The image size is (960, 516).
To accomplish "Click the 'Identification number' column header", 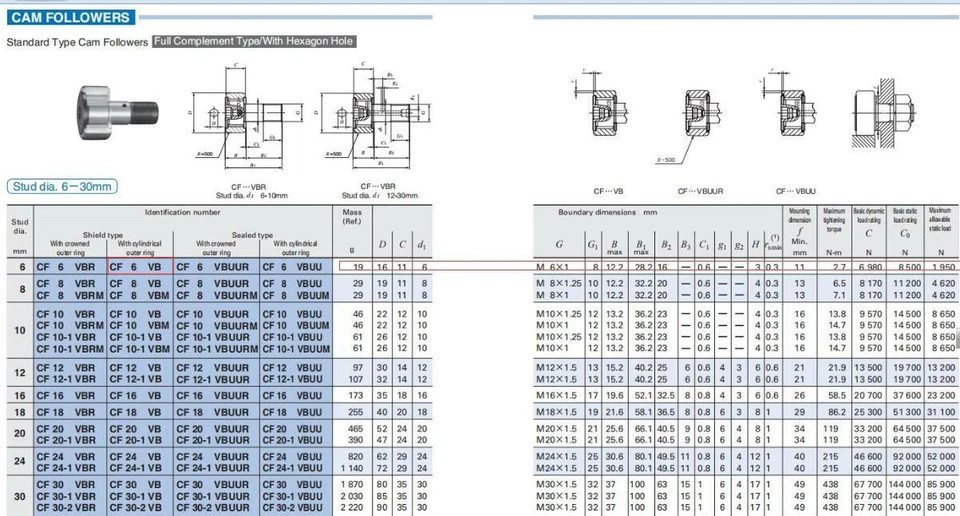I will click(182, 212).
